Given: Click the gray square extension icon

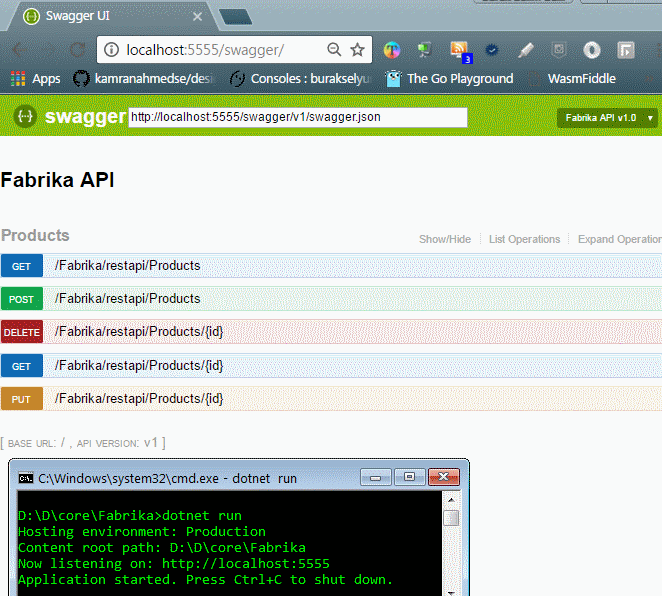Looking at the screenshot, I should (x=559, y=50).
